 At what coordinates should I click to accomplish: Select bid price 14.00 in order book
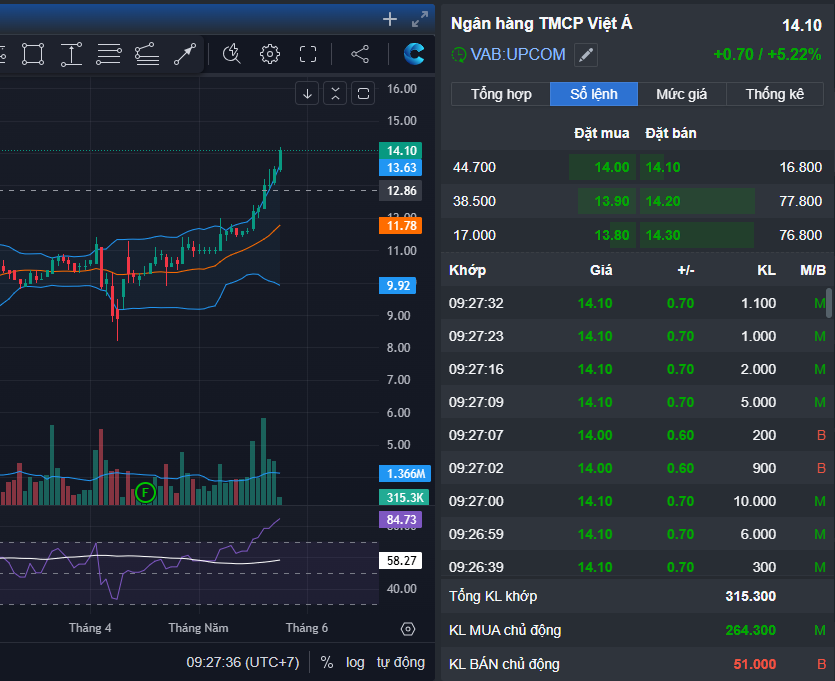(611, 167)
